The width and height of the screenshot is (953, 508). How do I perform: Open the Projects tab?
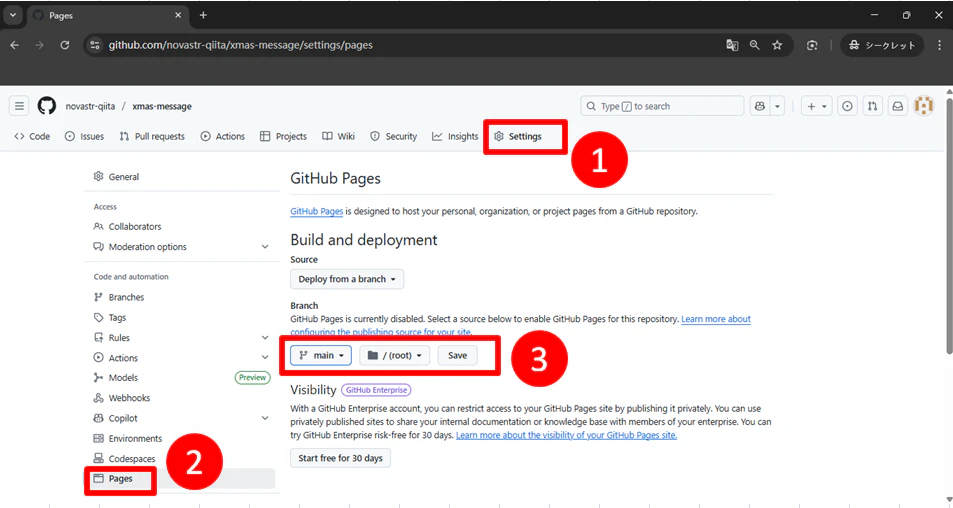tap(283, 136)
